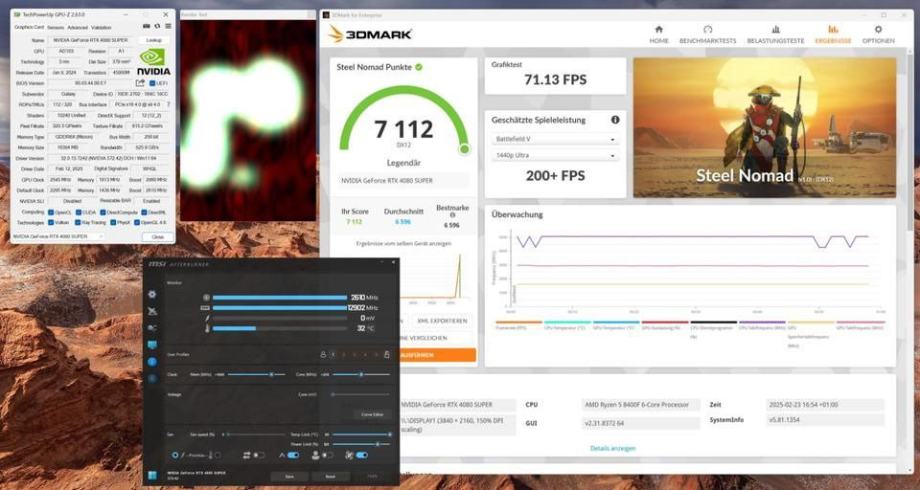Image resolution: width=920 pixels, height=490 pixels.
Task: Click the Geschätzte Spieleleistung info icon
Action: [615, 120]
